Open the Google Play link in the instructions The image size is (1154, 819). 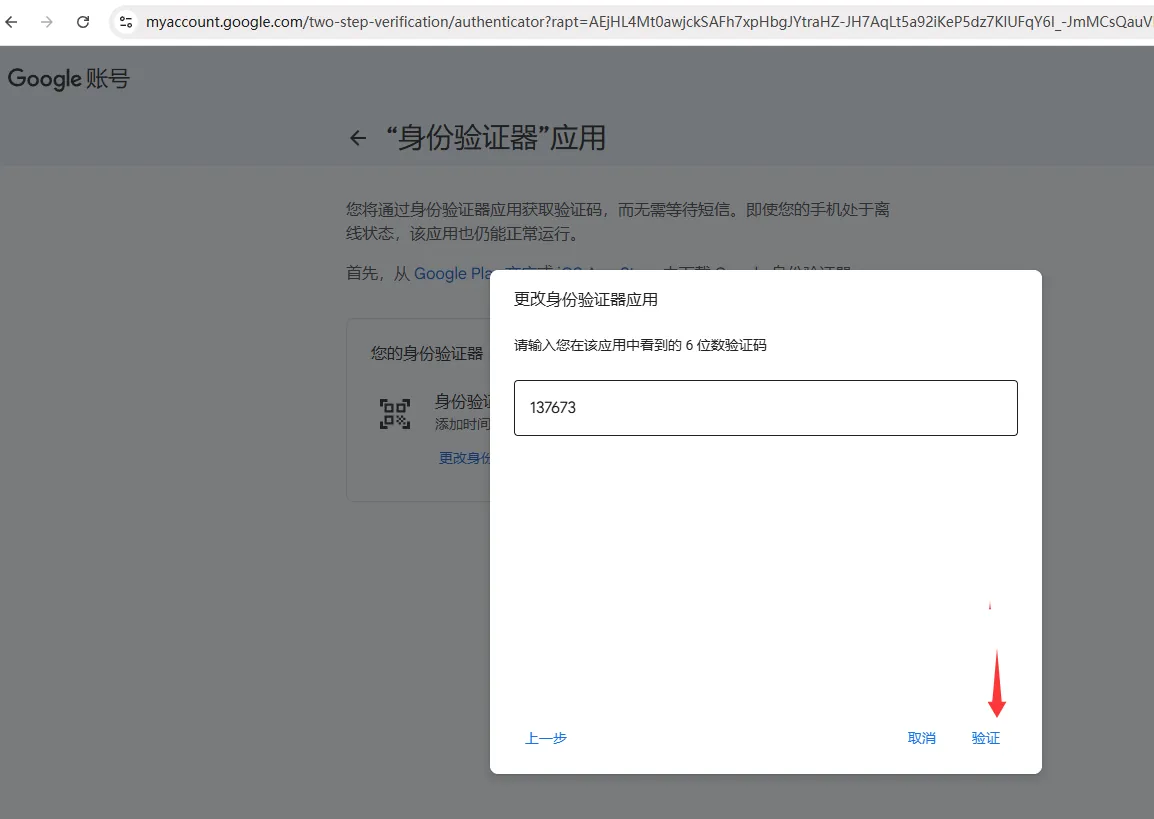452,274
